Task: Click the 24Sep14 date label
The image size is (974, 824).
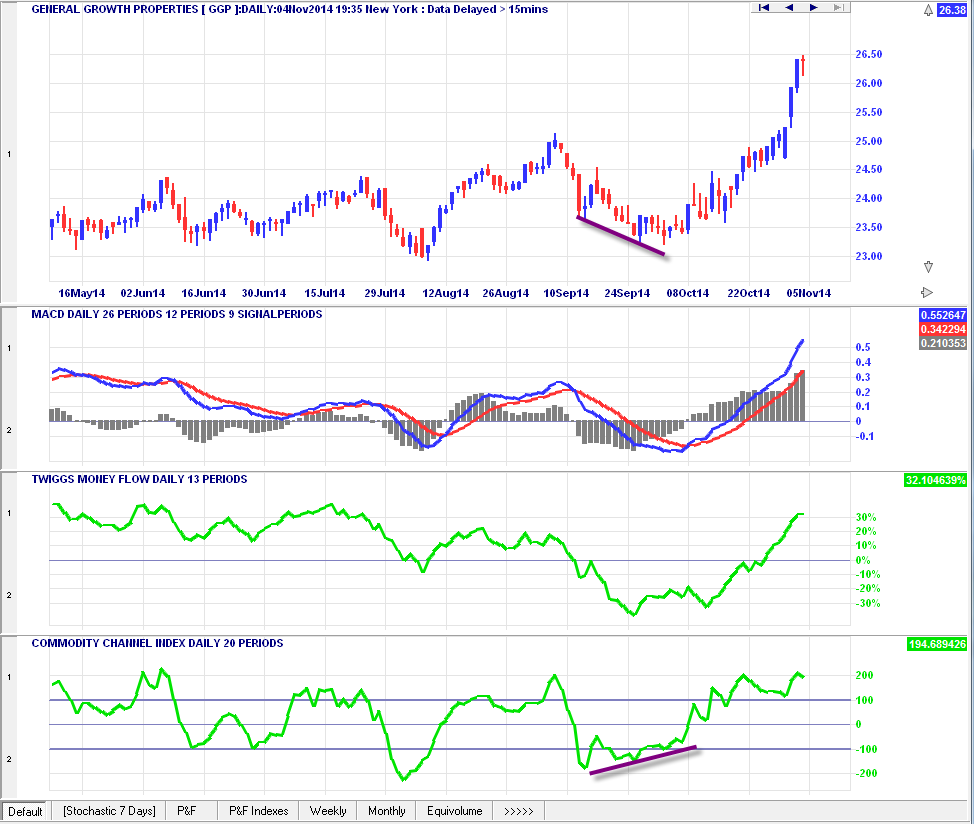Action: coord(627,293)
